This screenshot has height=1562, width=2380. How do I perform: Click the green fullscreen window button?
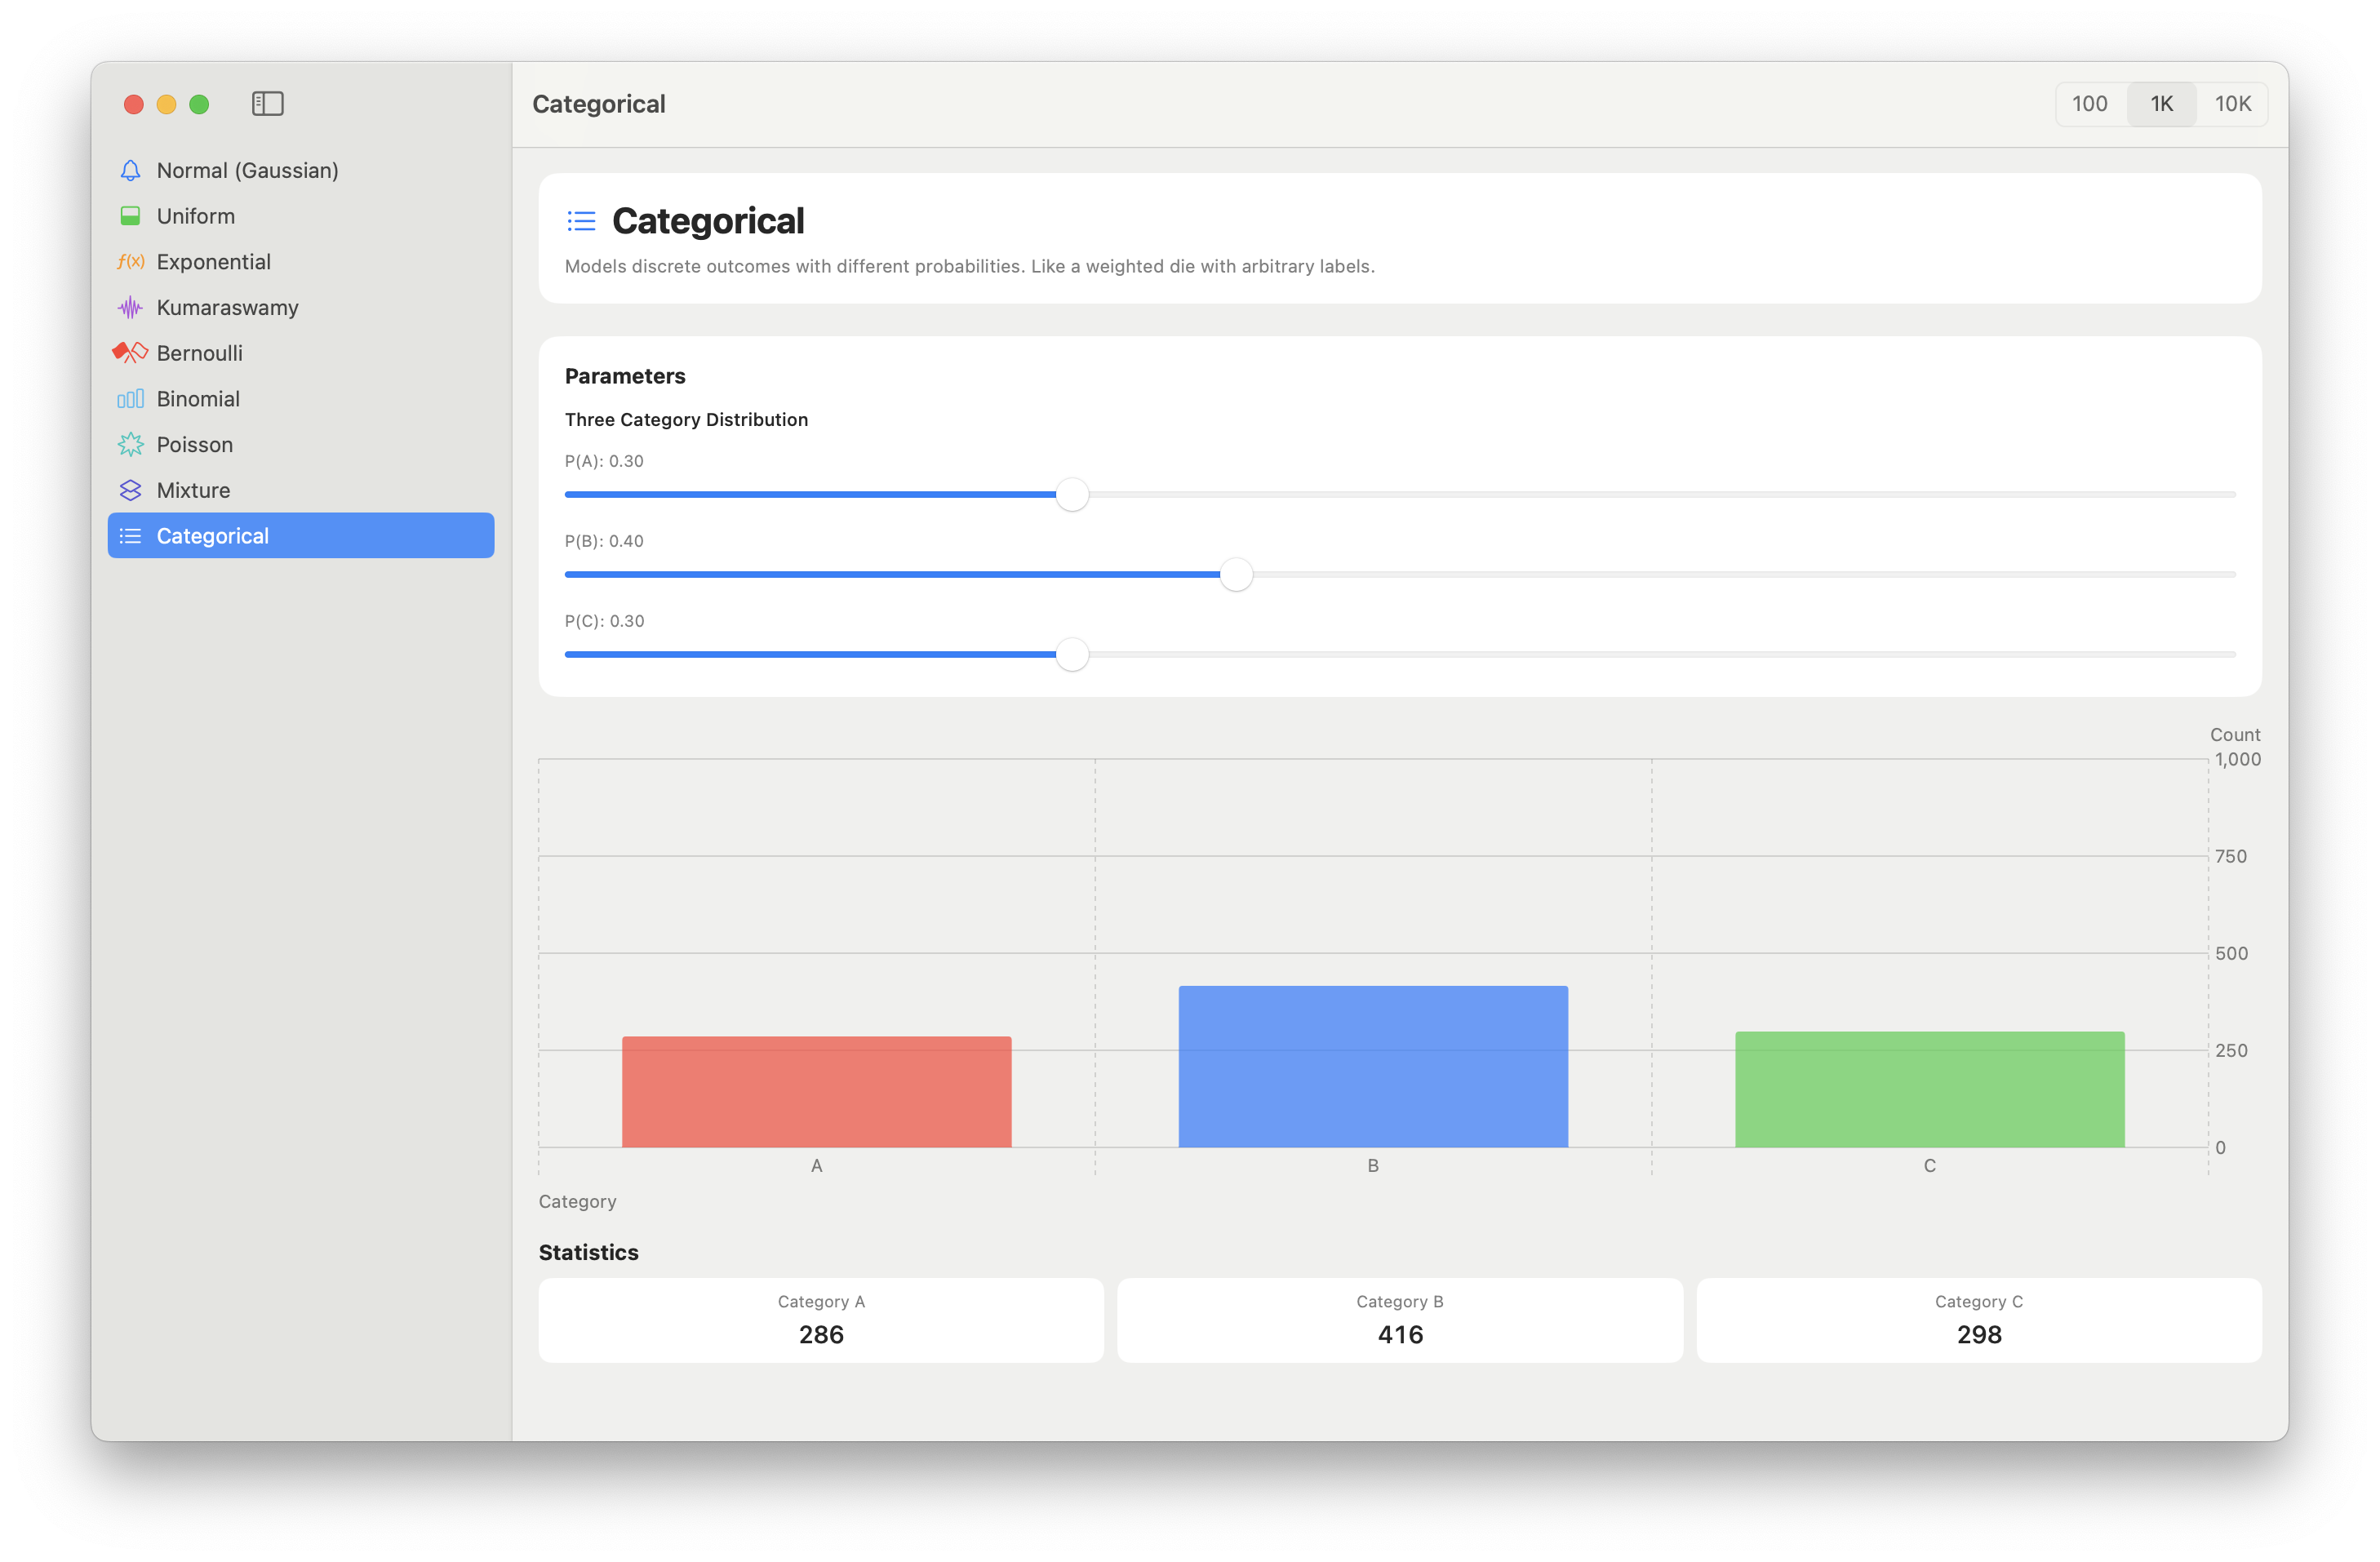click(199, 104)
